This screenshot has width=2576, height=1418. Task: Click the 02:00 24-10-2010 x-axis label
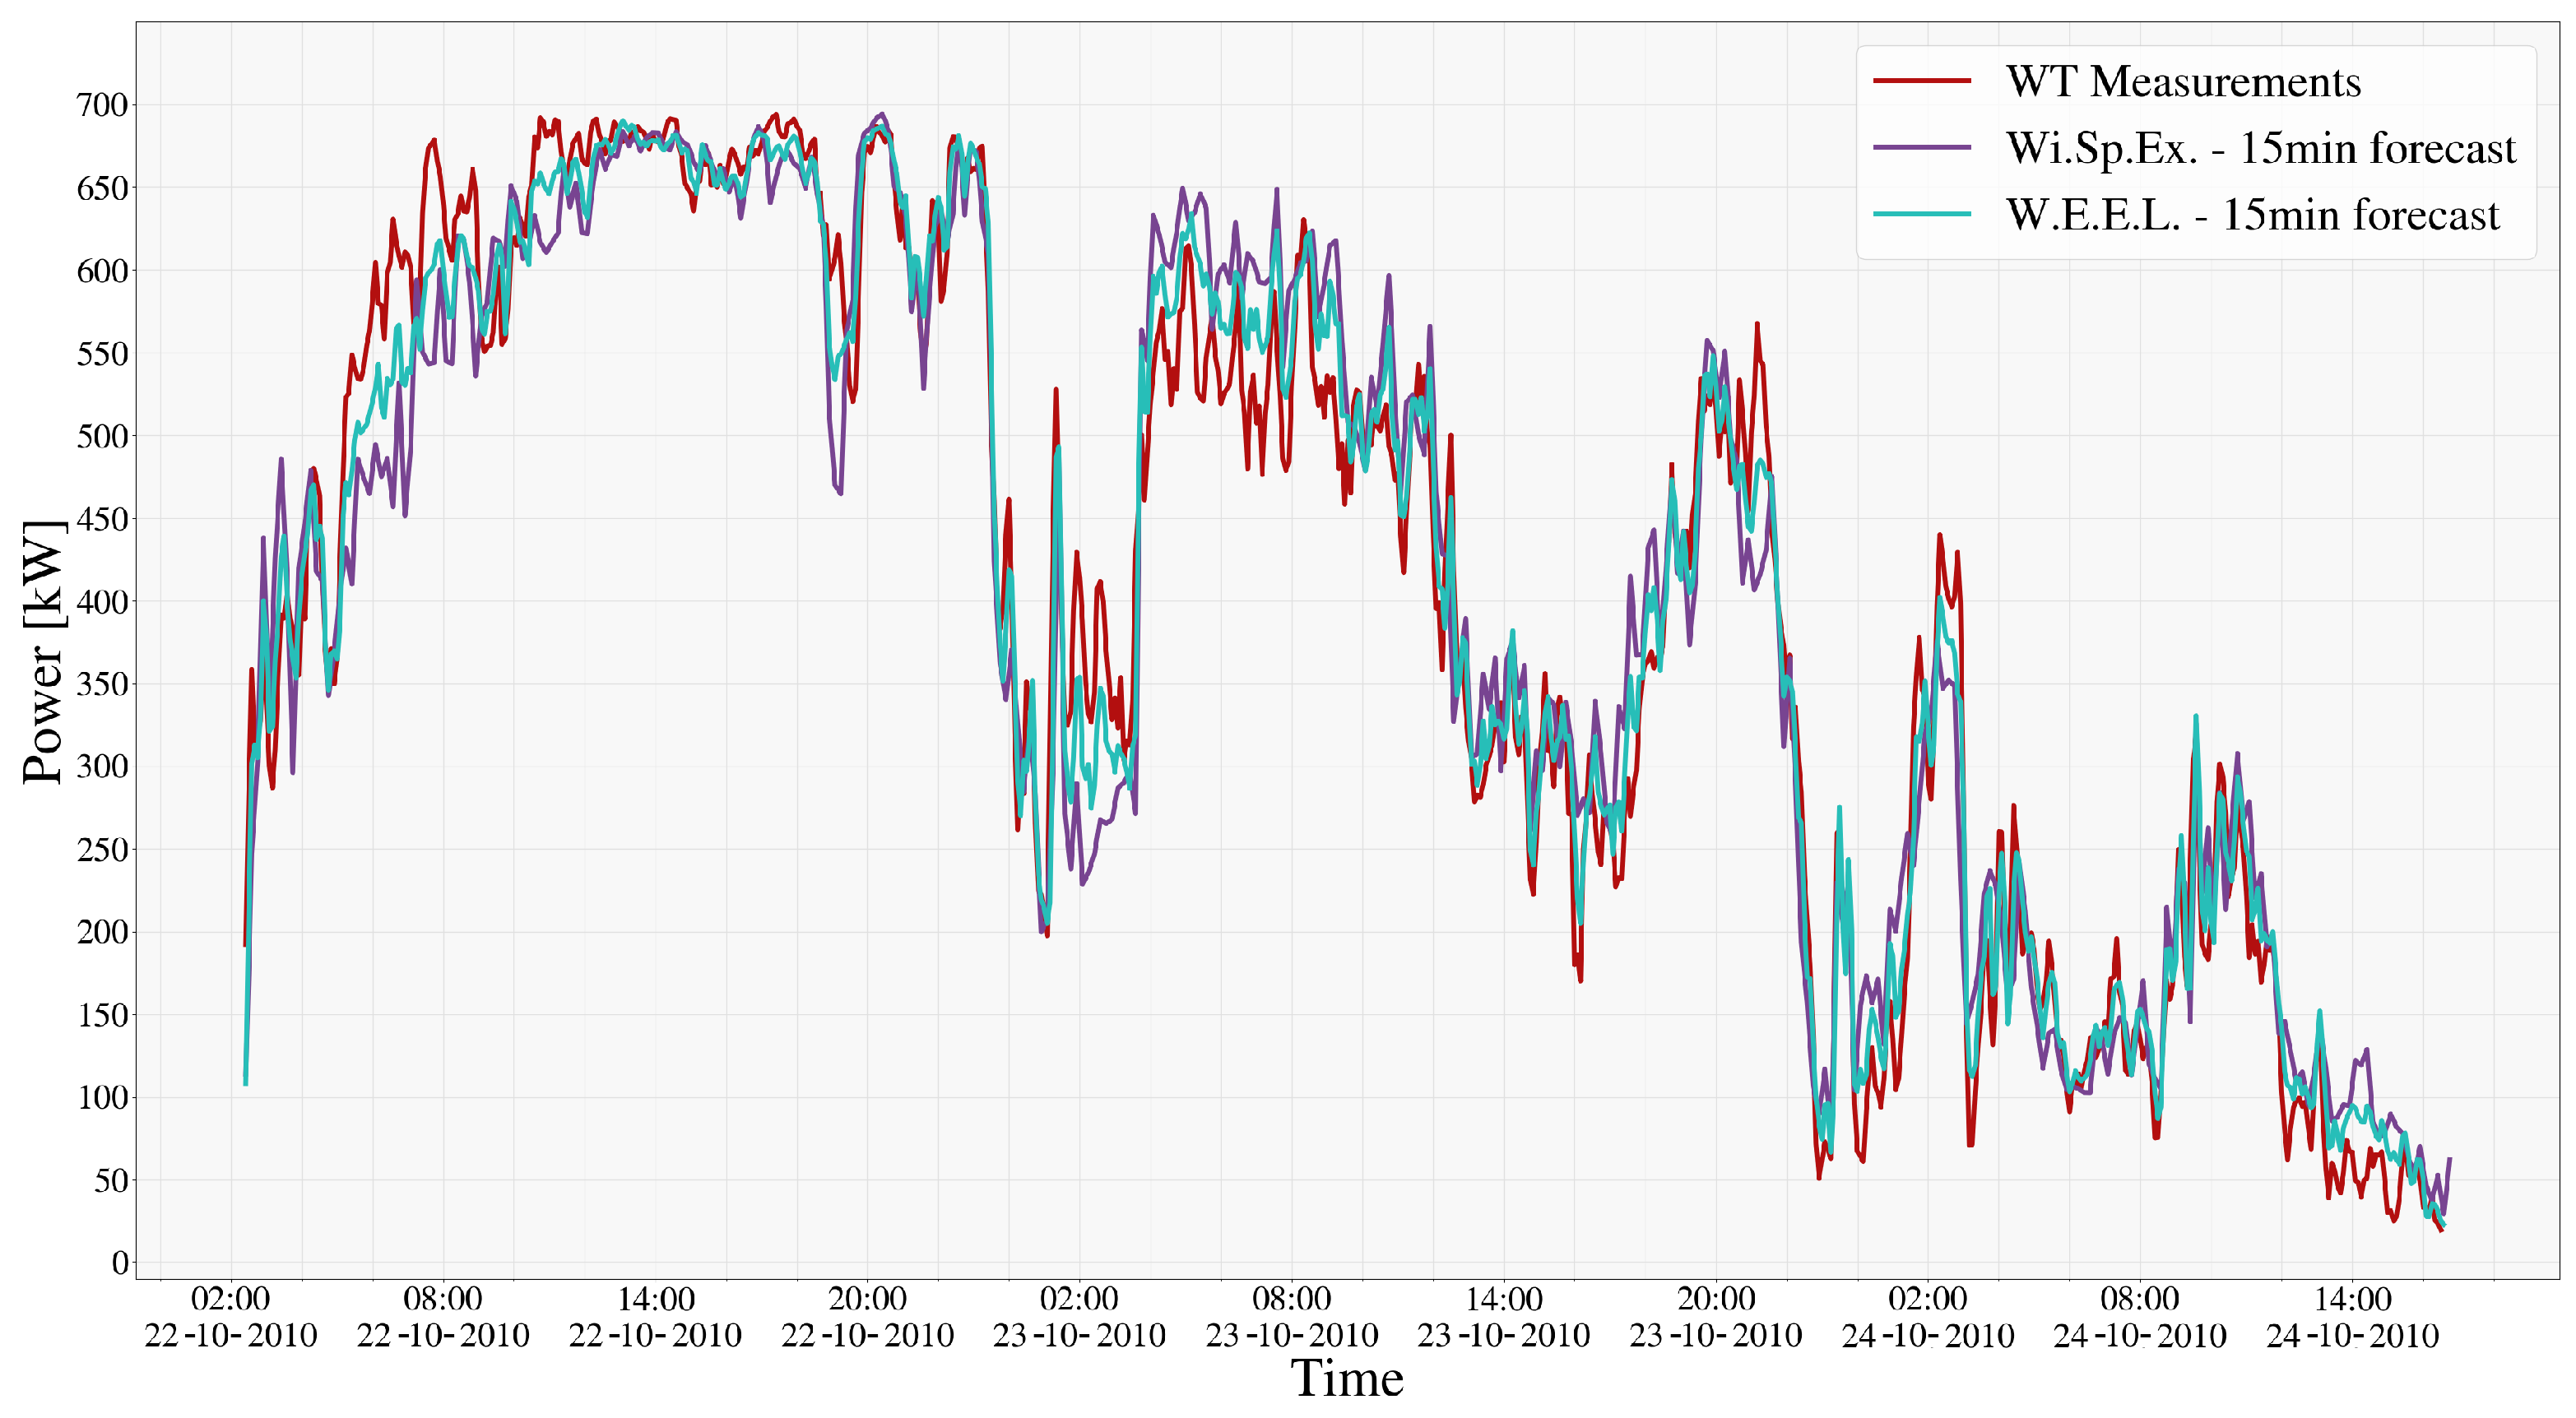tap(1927, 1317)
